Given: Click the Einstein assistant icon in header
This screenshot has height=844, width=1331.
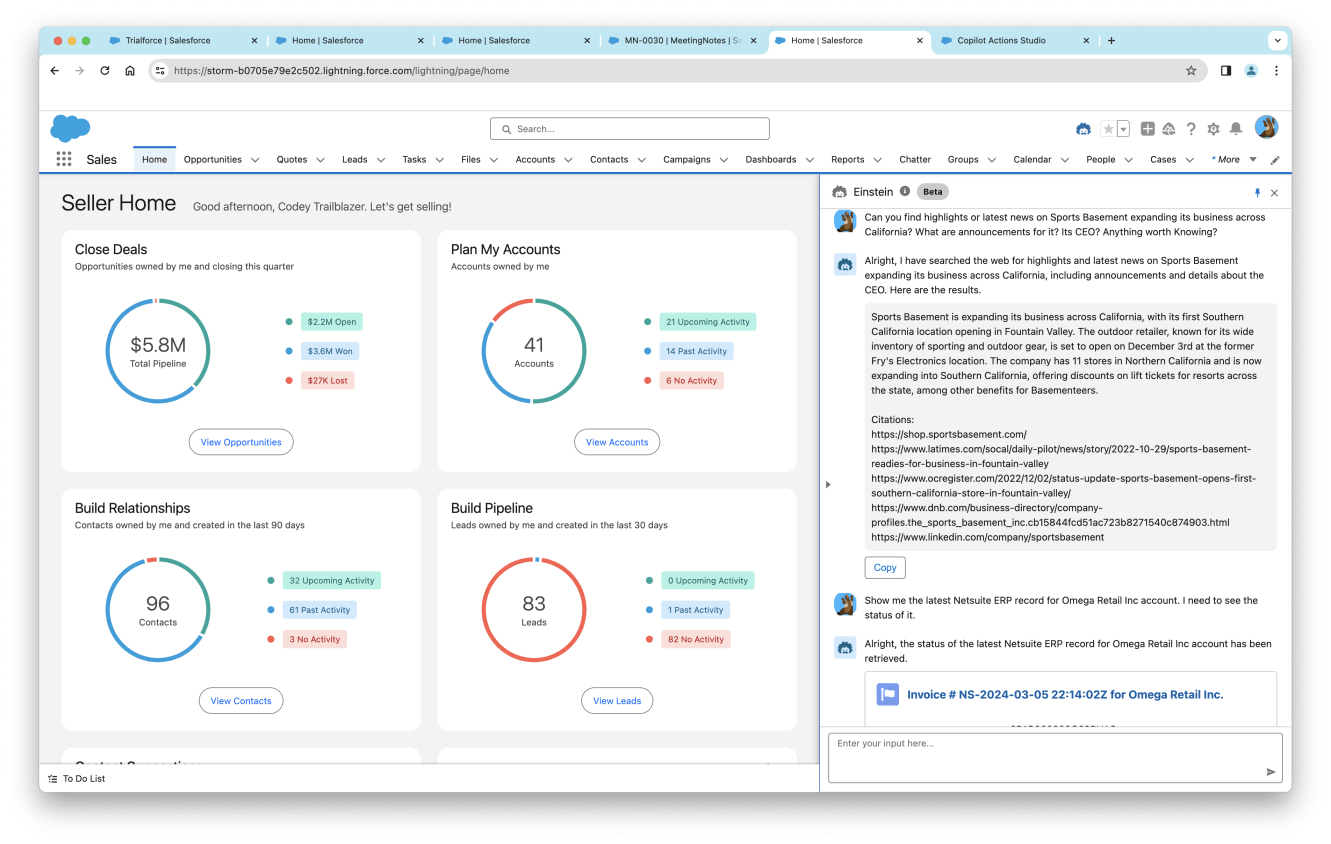Looking at the screenshot, I should pos(1083,129).
